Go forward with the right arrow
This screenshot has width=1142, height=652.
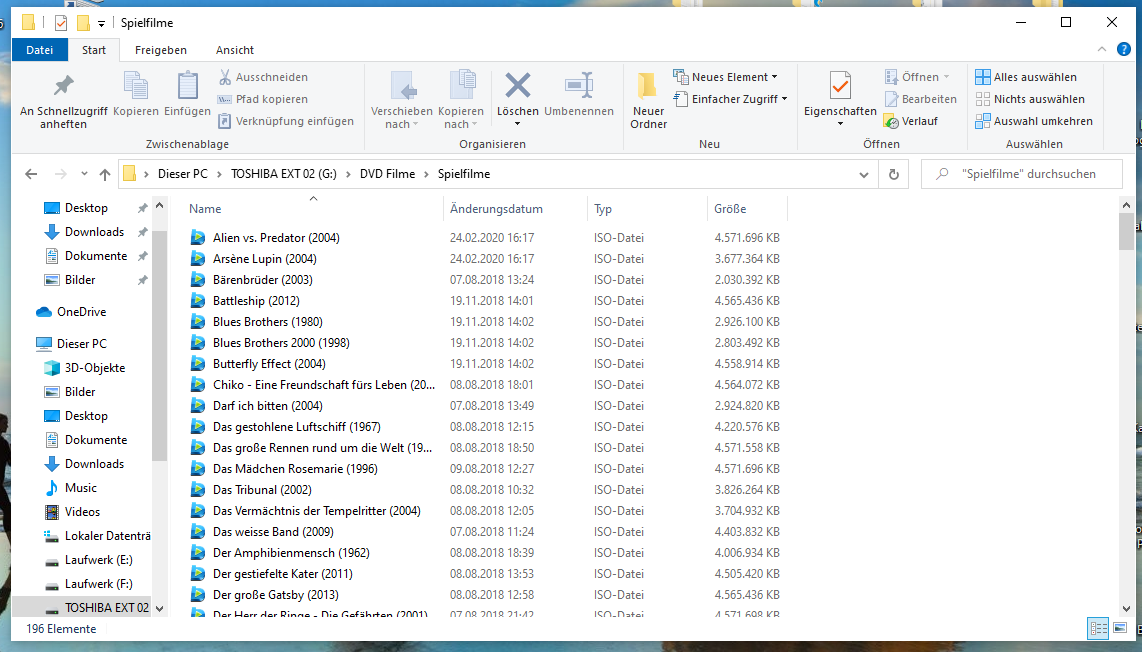60,174
